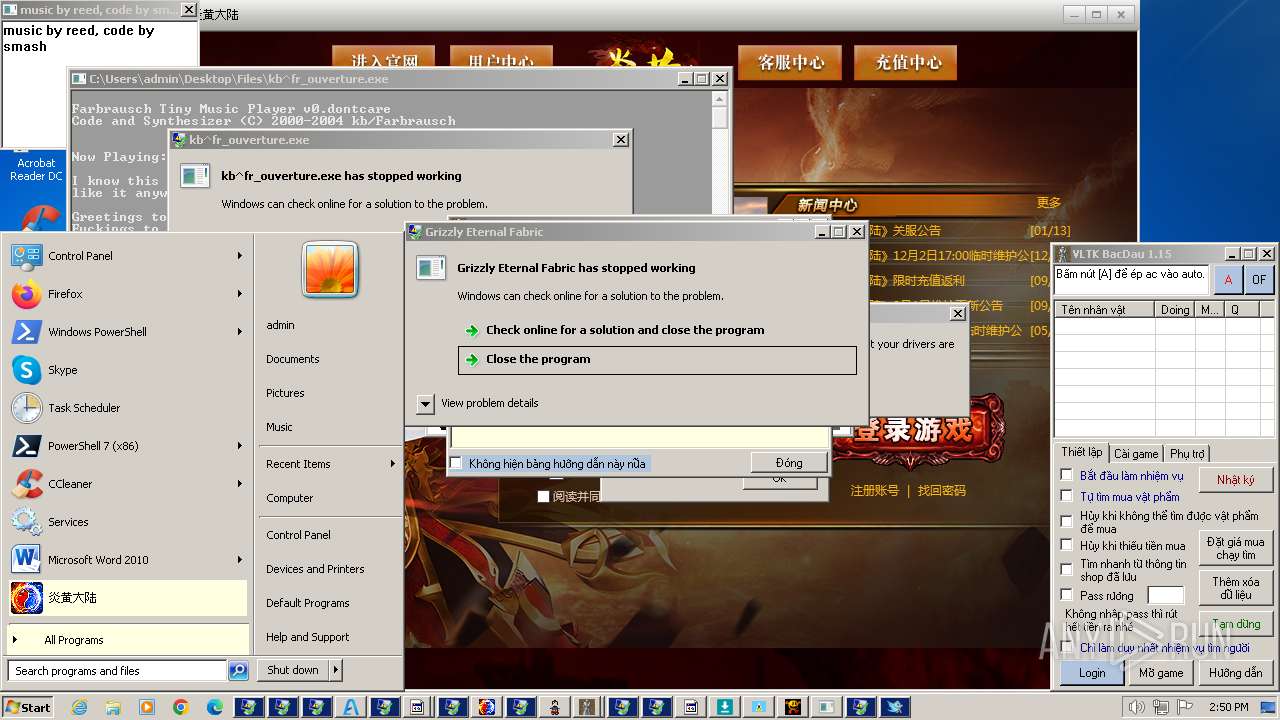Launch CCleaner from the Start menu

[x=127, y=484]
